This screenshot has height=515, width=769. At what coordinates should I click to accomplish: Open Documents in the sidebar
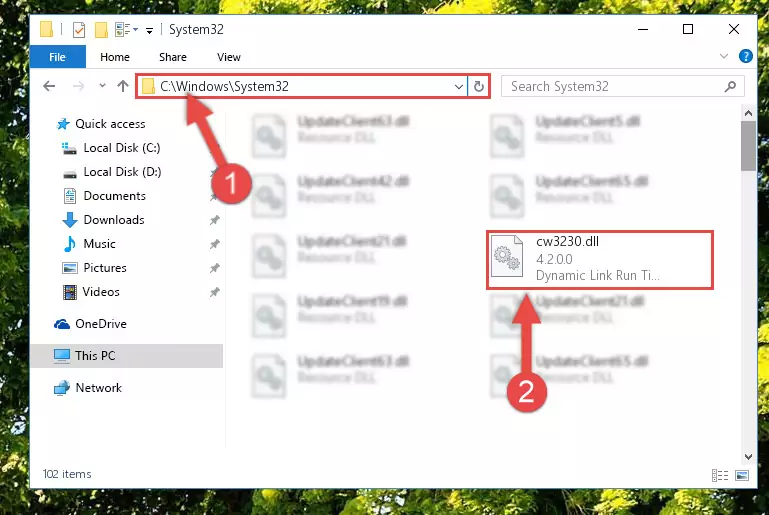(x=114, y=196)
